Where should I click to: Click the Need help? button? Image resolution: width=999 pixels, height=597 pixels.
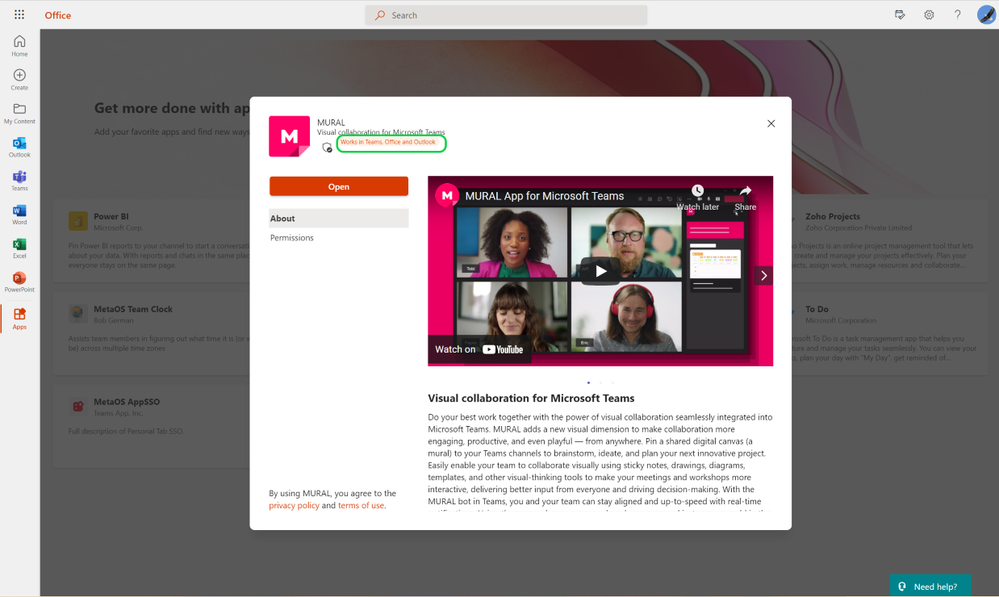pos(930,586)
